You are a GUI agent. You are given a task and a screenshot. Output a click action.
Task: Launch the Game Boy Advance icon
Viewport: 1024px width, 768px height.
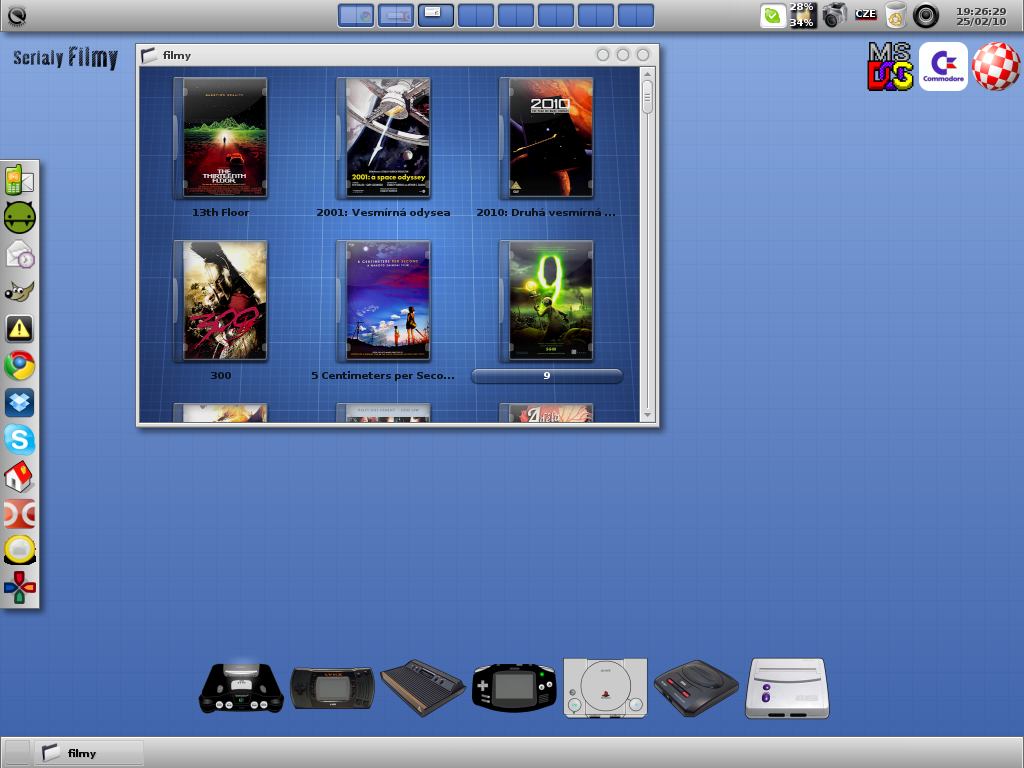[515, 688]
